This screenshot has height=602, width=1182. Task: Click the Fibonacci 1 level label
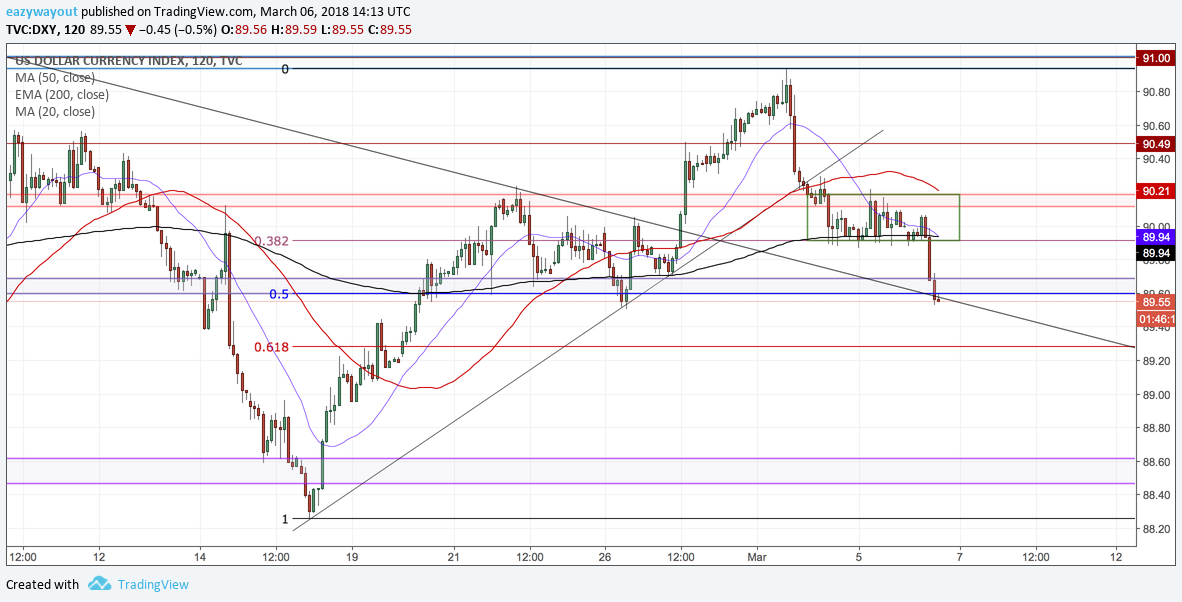(285, 519)
